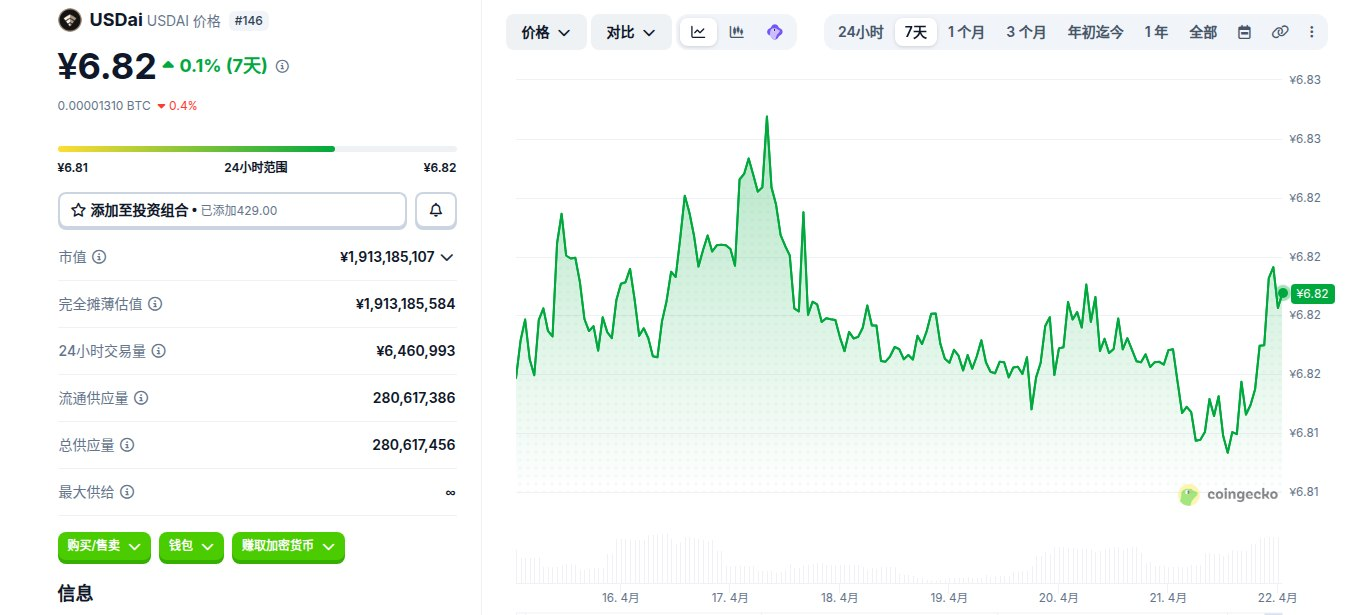This screenshot has width=1360, height=615.
Task: Click the bell price alert icon
Action: click(436, 210)
